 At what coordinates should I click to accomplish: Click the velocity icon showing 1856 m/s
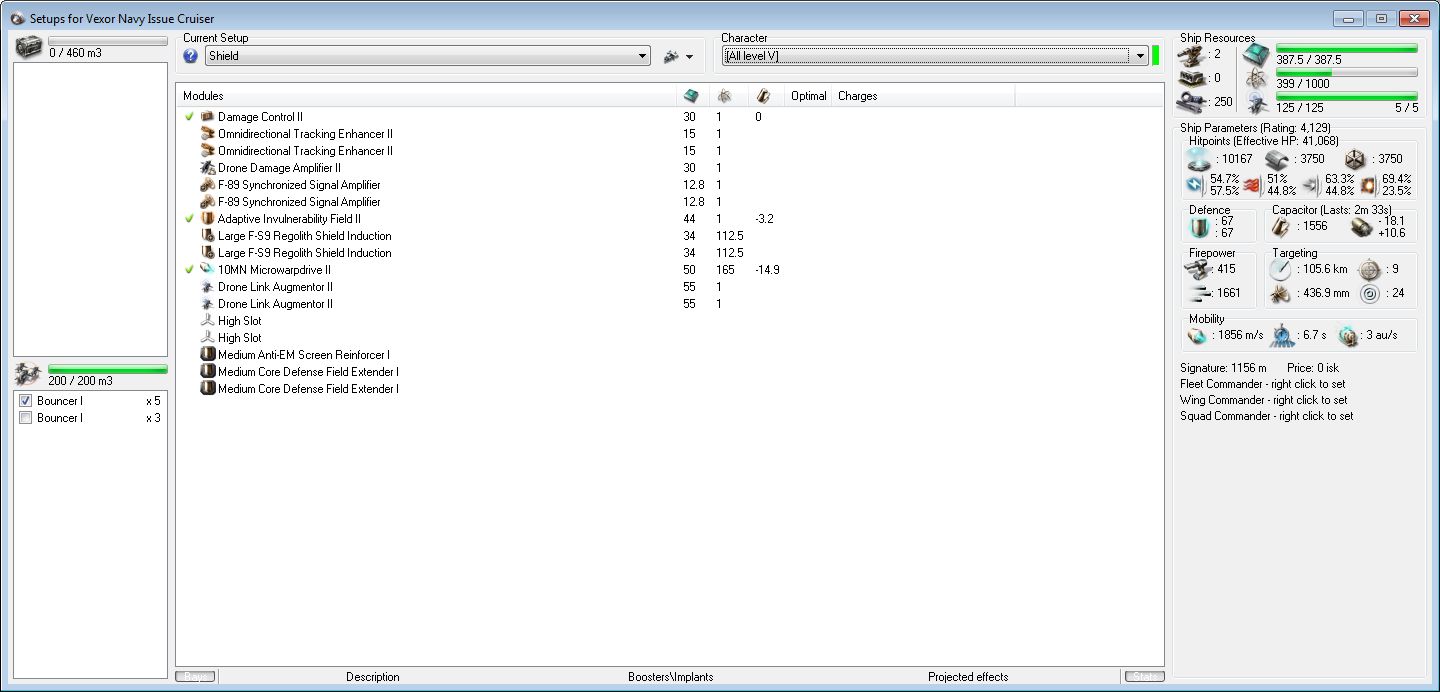pyautogui.click(x=1198, y=336)
